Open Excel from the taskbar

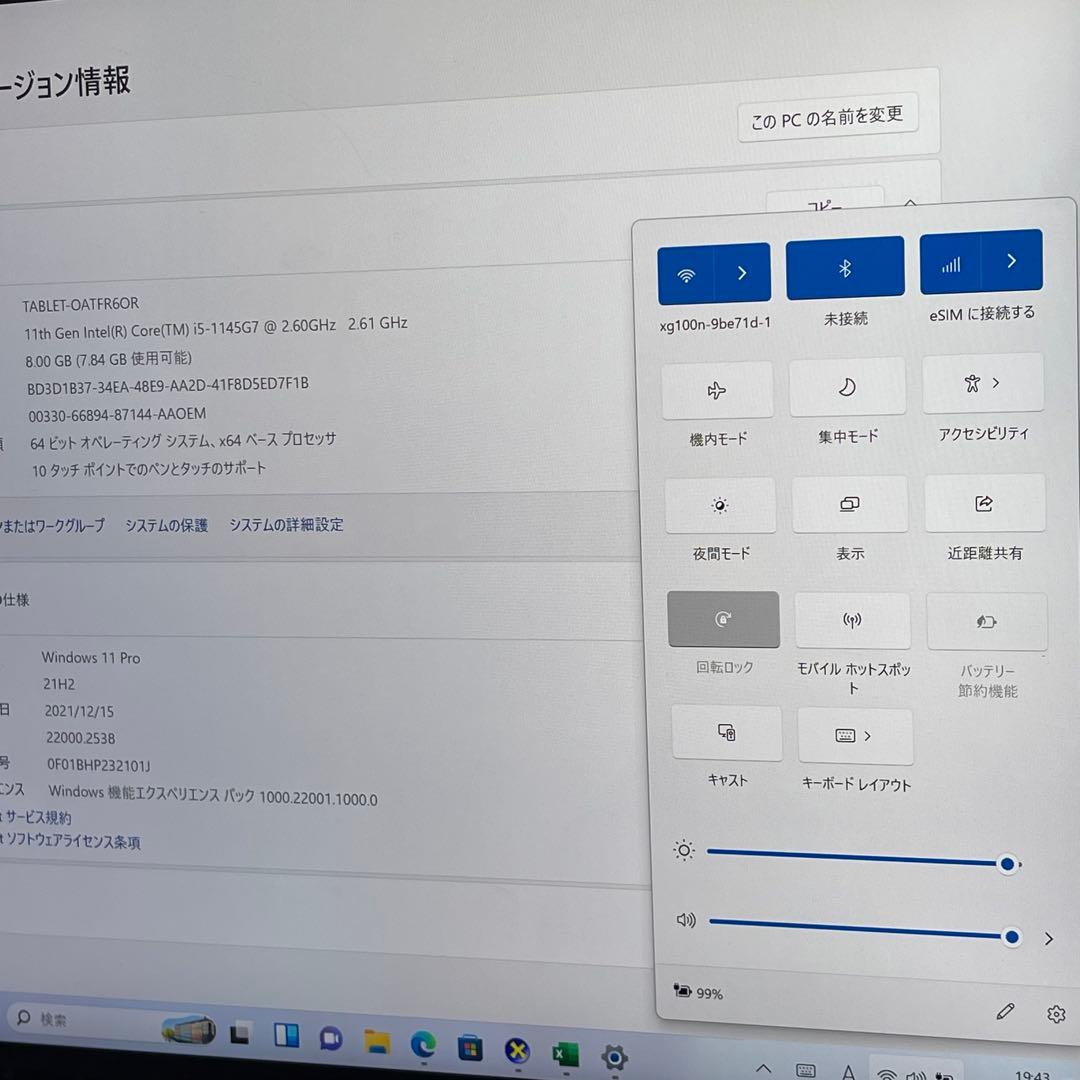pyautogui.click(x=565, y=1055)
